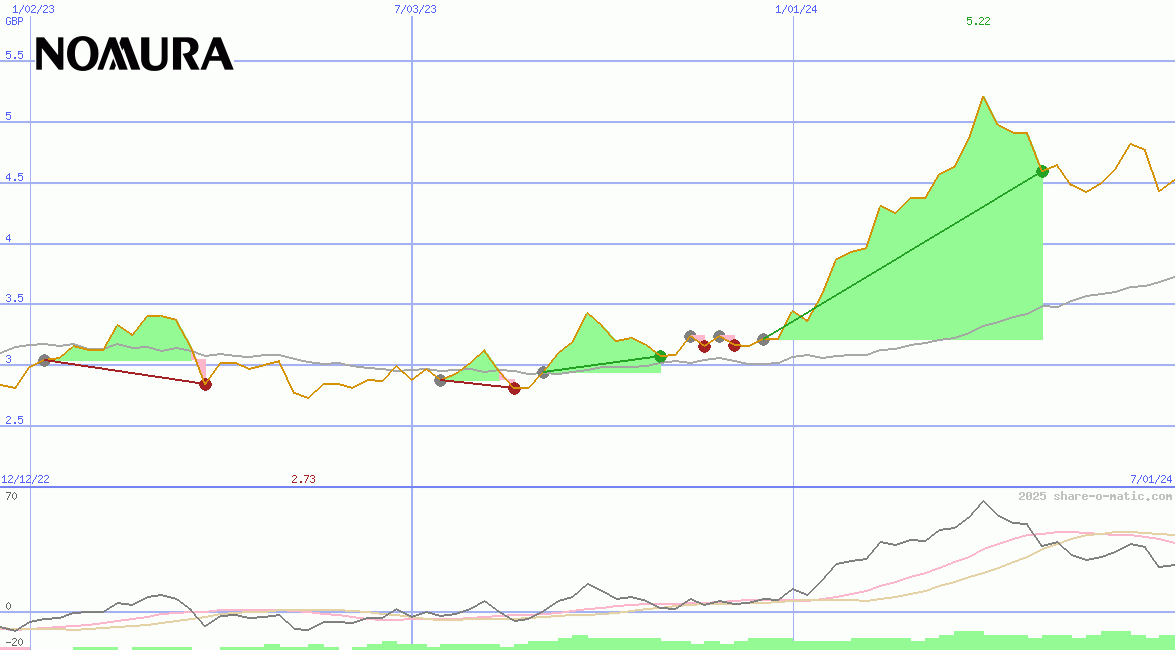This screenshot has height=650, width=1175.
Task: Click the leftmost red marker after the first peak
Action: (206, 383)
